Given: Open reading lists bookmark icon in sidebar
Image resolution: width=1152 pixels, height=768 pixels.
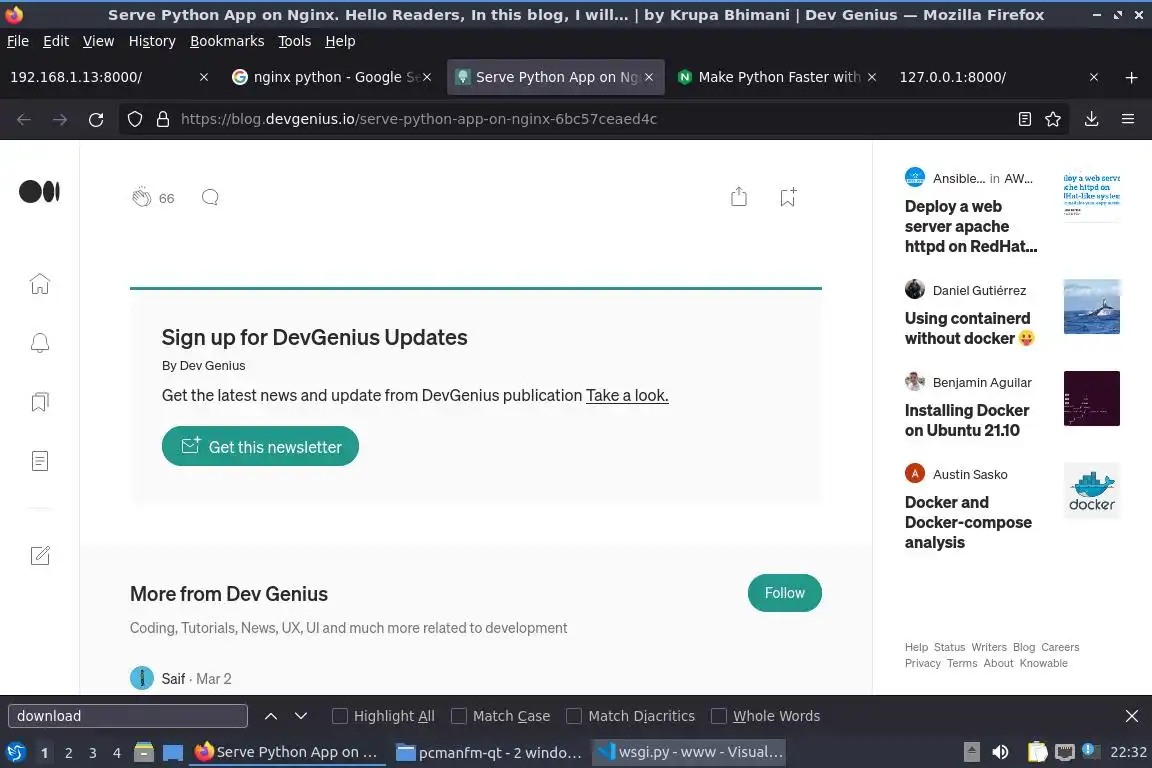Looking at the screenshot, I should tap(40, 402).
